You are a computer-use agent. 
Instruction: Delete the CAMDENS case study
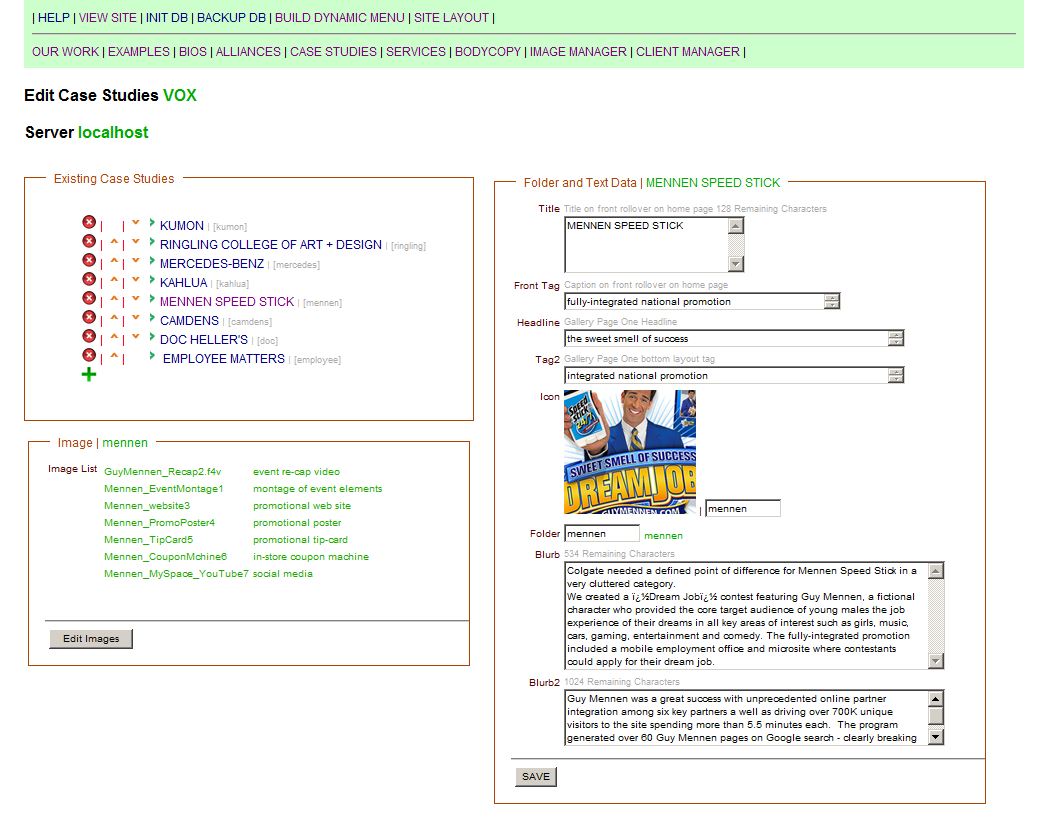89,317
